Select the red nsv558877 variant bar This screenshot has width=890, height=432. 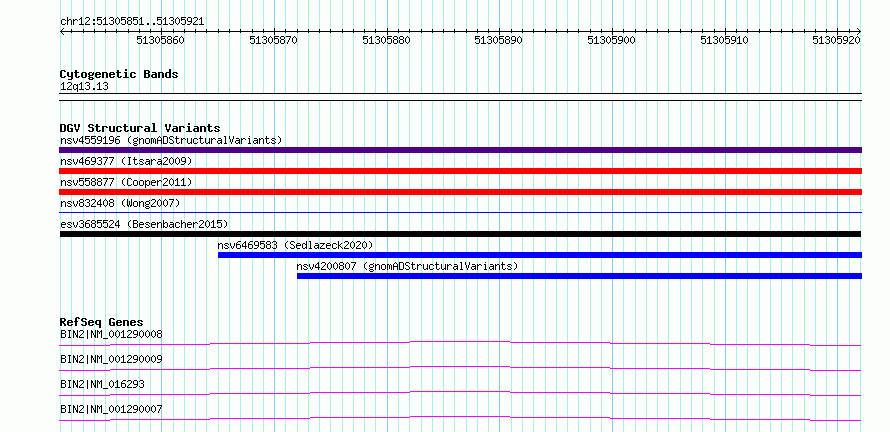click(460, 192)
